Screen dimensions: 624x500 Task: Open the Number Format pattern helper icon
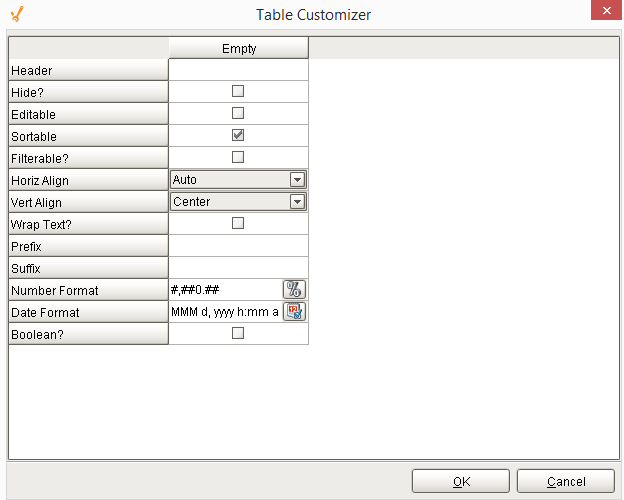[294, 290]
